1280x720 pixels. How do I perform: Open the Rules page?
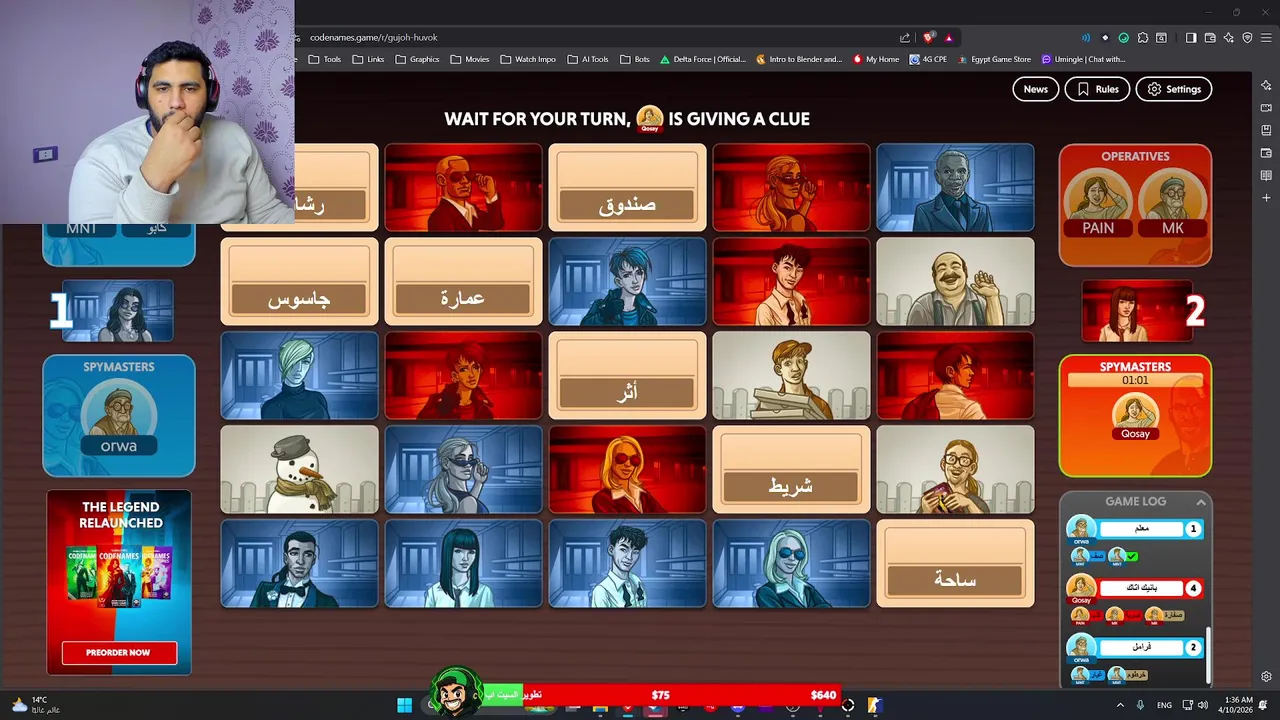tap(1097, 89)
